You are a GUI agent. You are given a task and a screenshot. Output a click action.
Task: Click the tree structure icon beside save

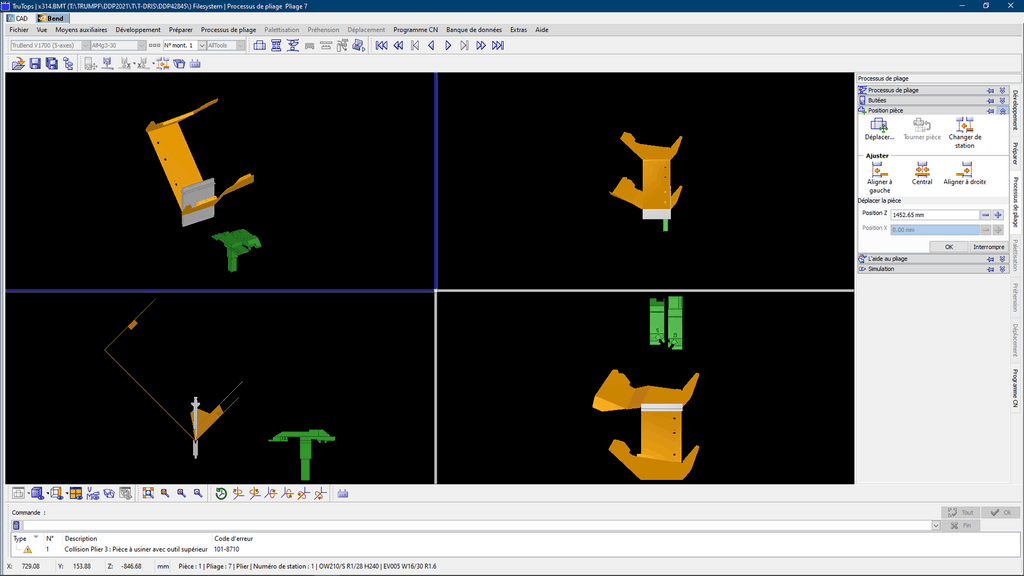coord(68,63)
